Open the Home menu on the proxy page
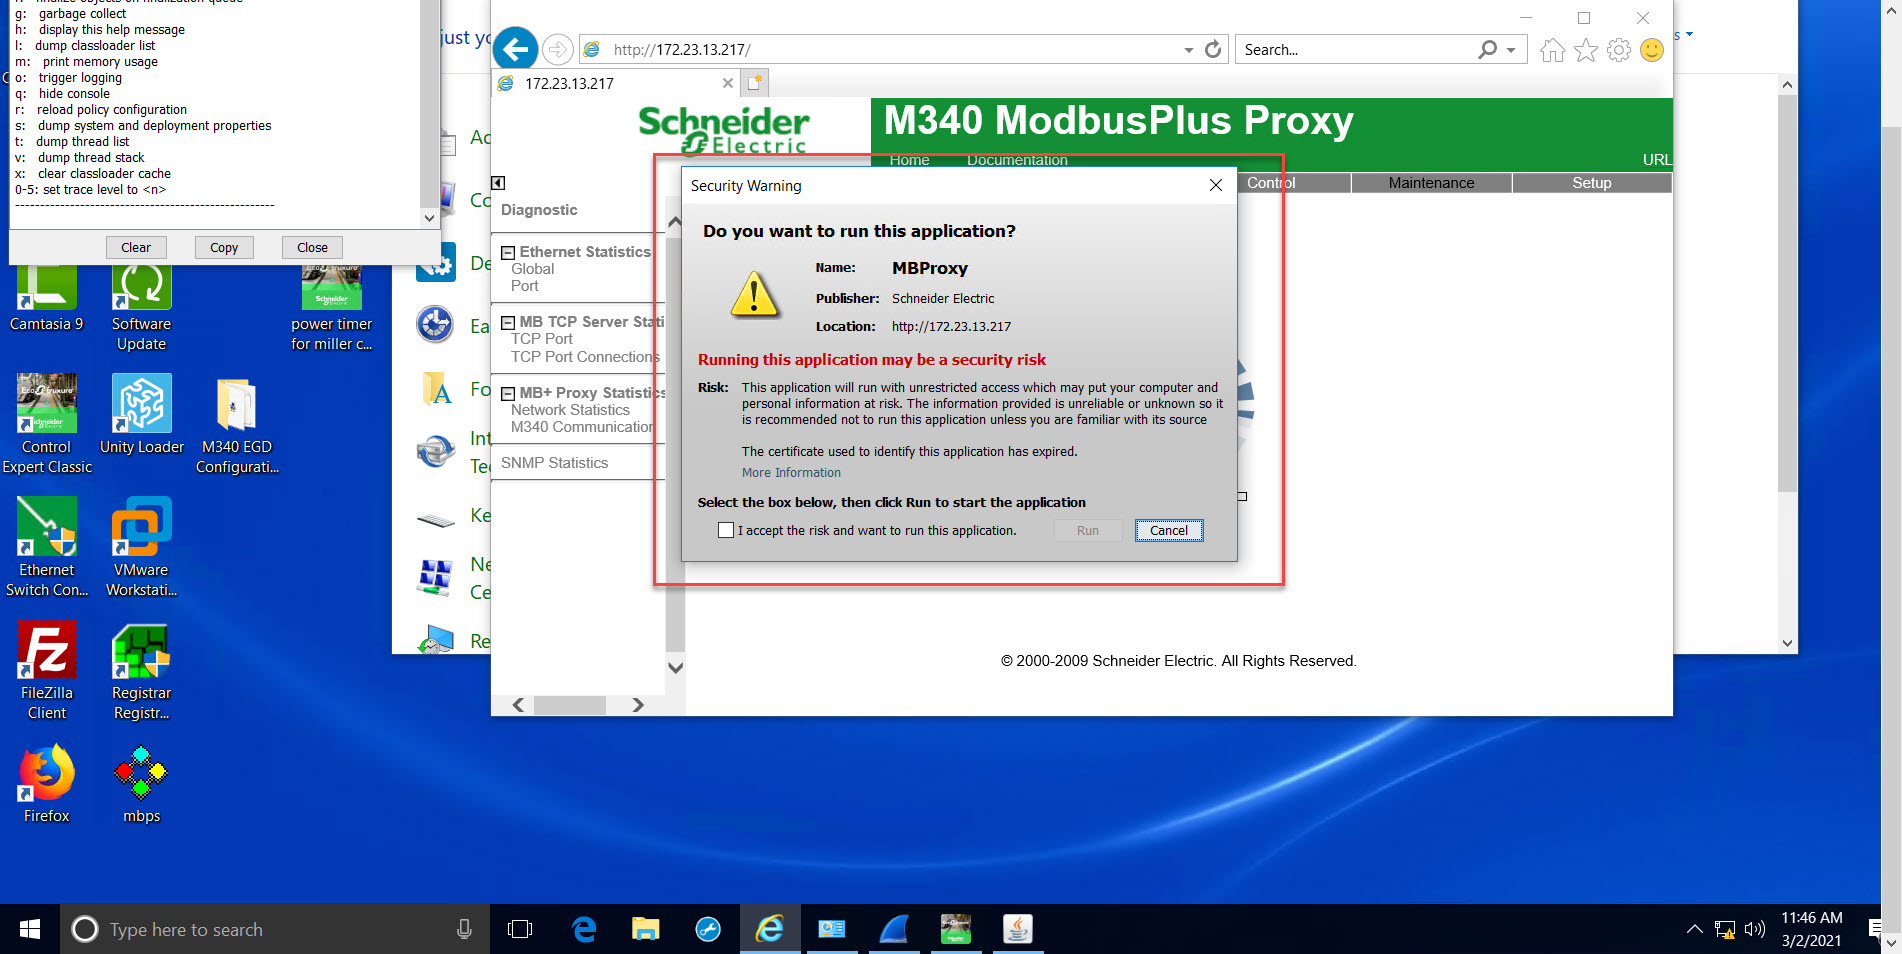1902x954 pixels. 909,160
